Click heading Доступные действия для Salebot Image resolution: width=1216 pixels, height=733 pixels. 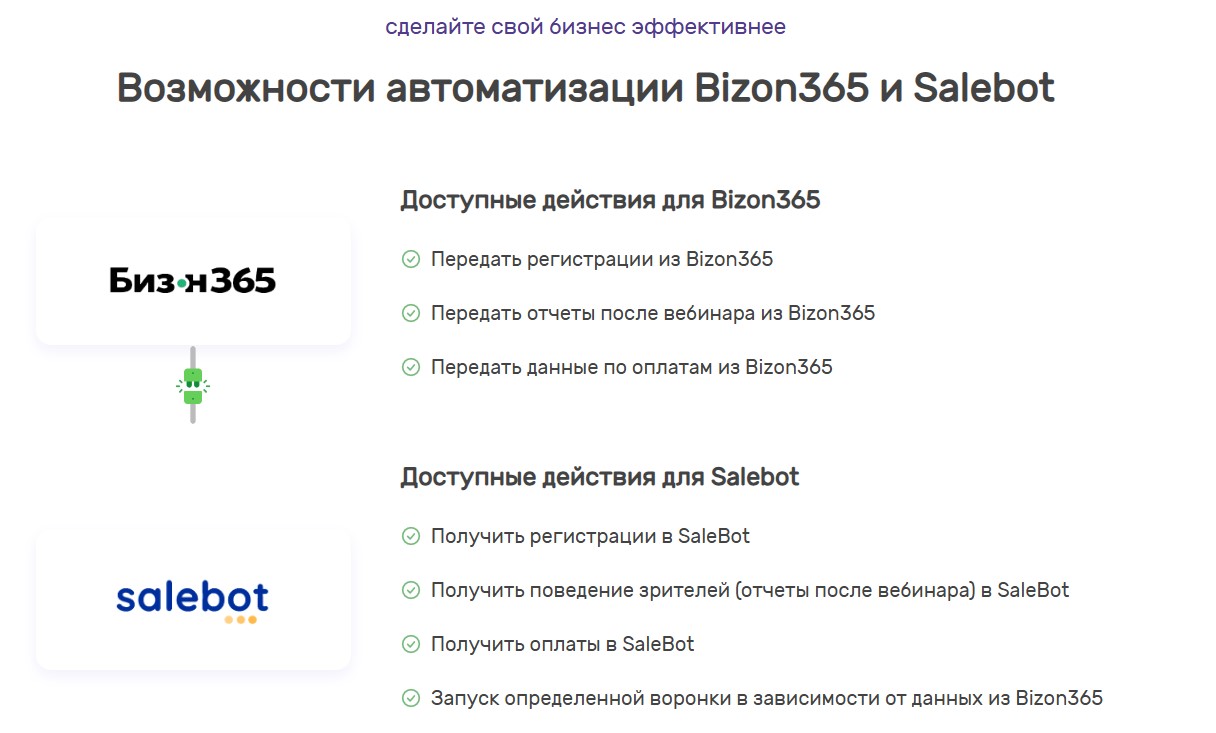click(600, 477)
